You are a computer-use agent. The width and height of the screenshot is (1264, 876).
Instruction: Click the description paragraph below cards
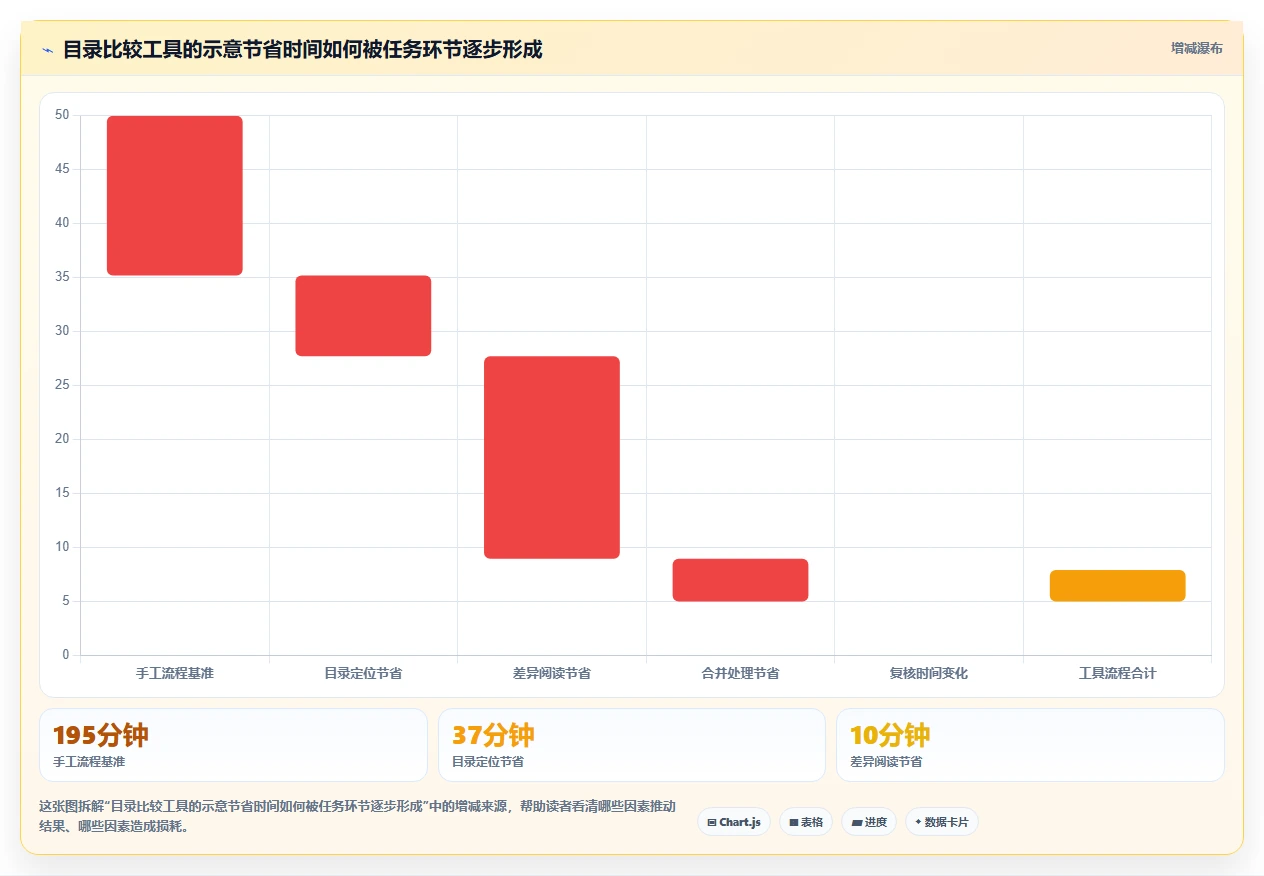[x=357, y=816]
